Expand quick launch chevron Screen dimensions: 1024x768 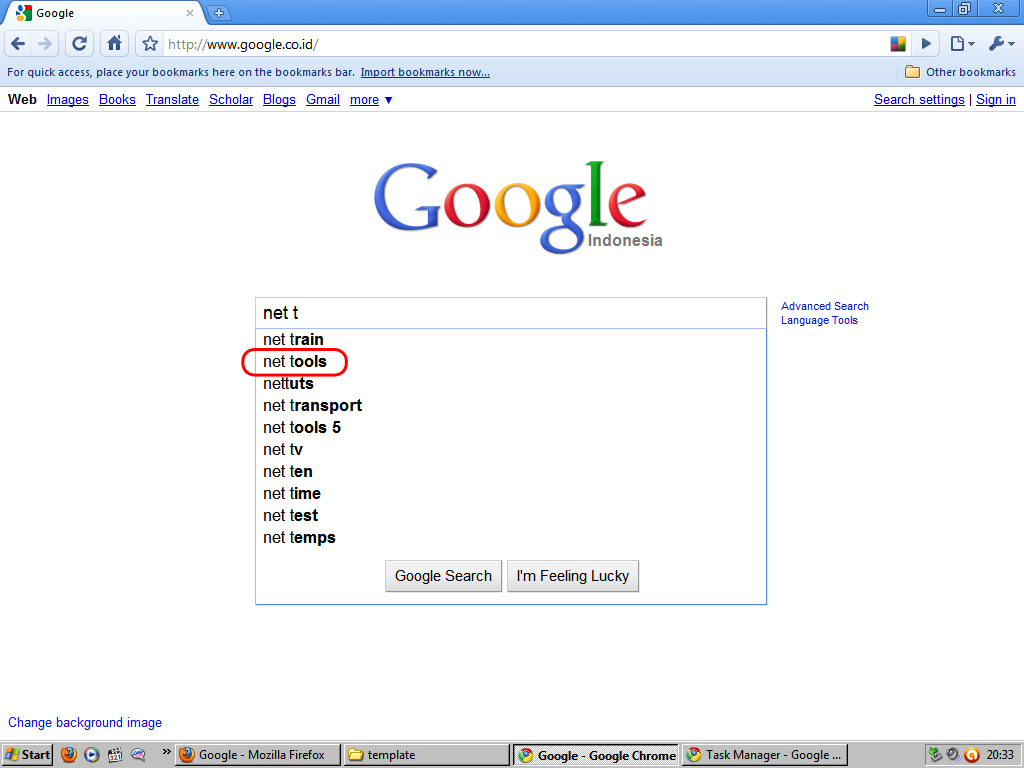[166, 752]
